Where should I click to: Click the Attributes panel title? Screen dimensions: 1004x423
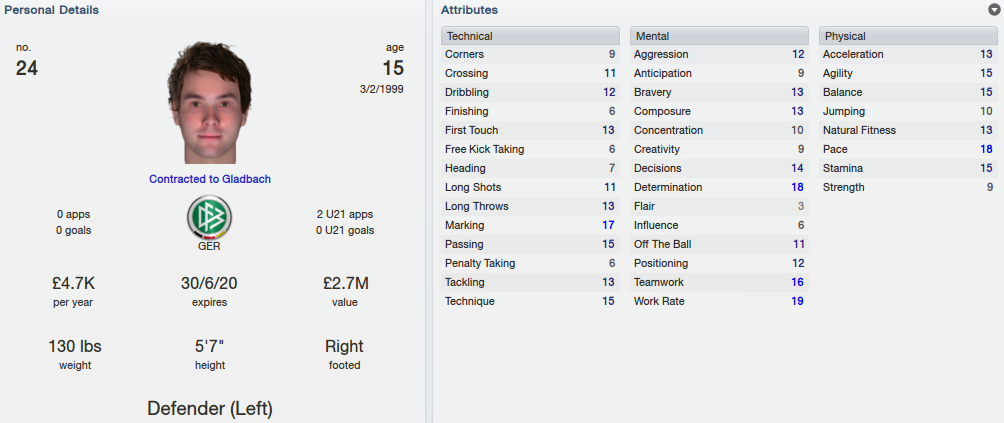(469, 10)
